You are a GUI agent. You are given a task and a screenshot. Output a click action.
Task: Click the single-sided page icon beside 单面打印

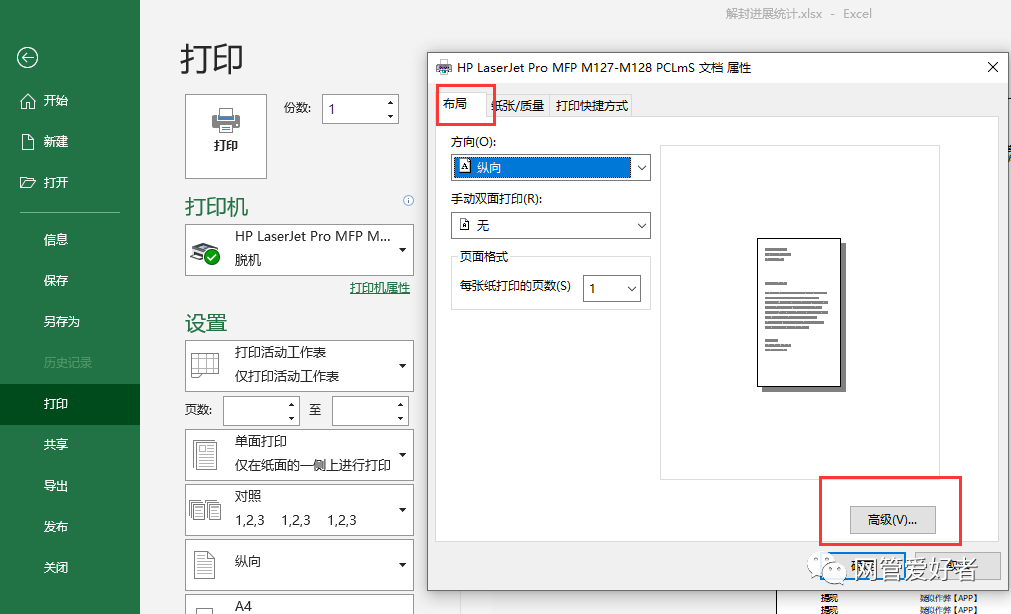tap(205, 455)
